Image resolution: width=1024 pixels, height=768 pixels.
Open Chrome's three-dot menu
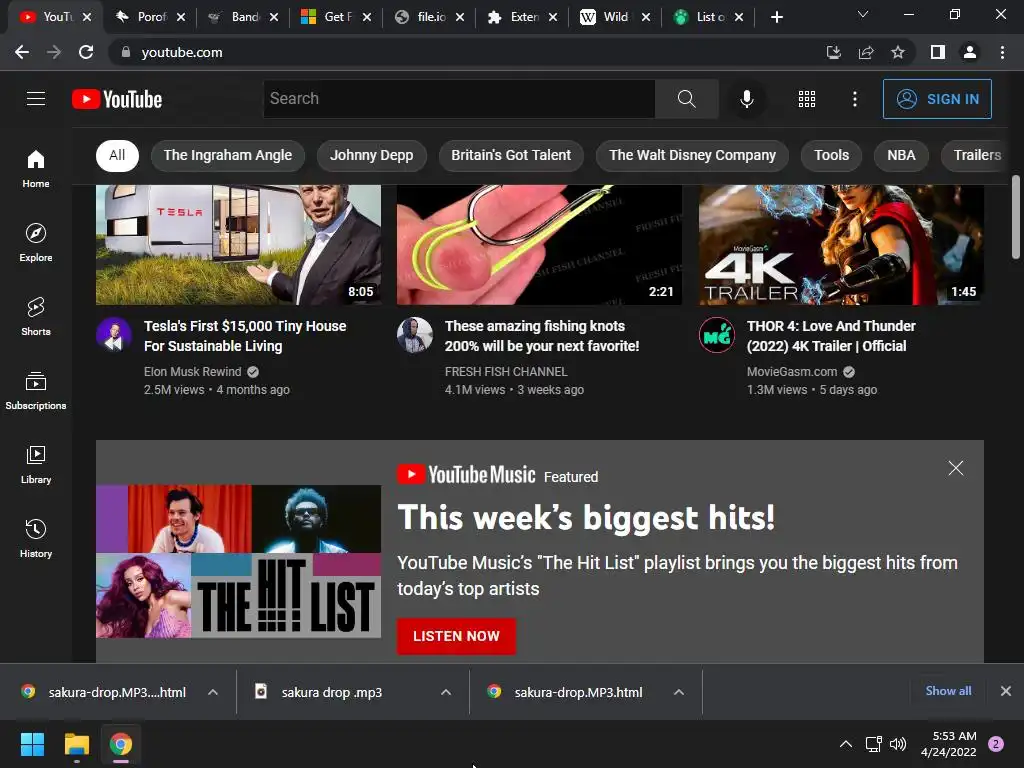[1002, 52]
